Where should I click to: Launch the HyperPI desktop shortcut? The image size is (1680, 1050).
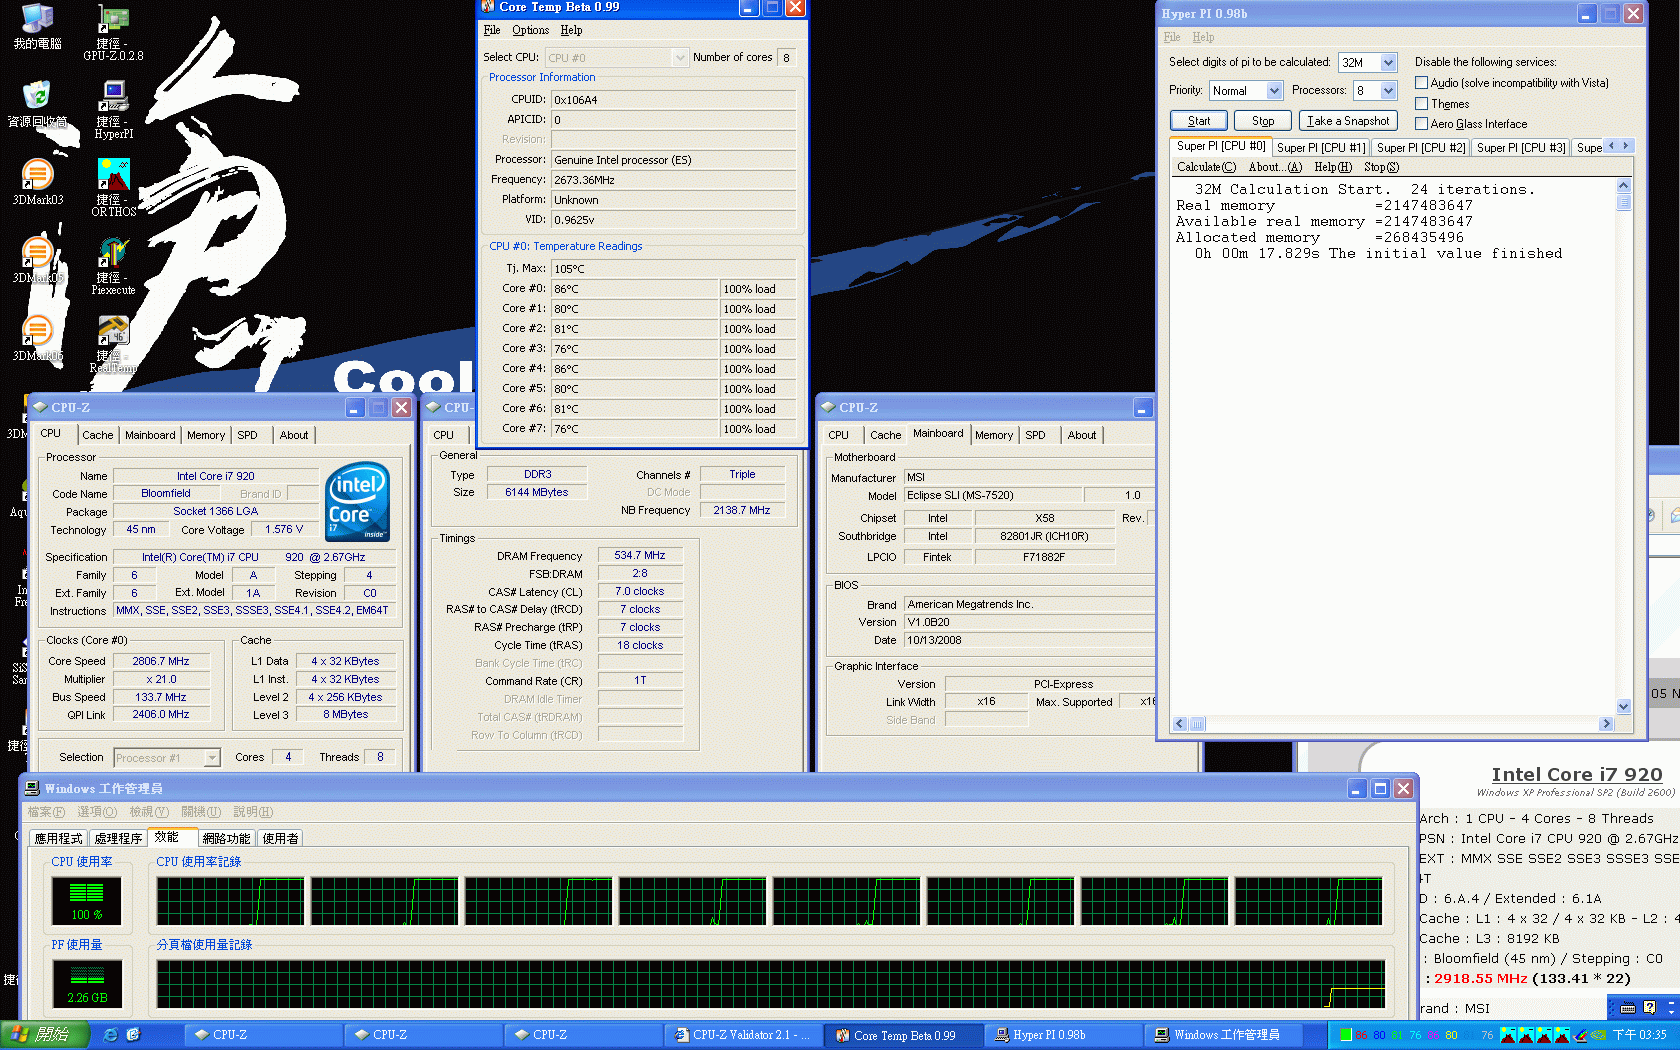pyautogui.click(x=113, y=110)
